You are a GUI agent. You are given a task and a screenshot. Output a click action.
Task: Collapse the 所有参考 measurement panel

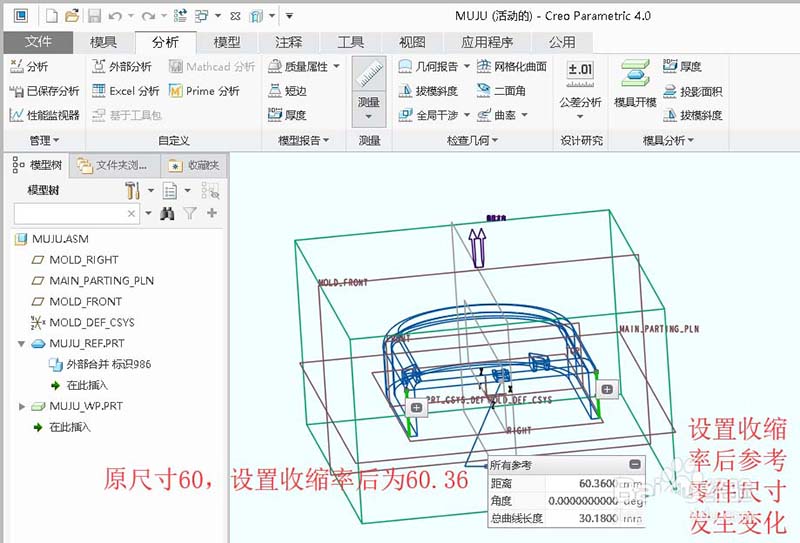coord(635,464)
